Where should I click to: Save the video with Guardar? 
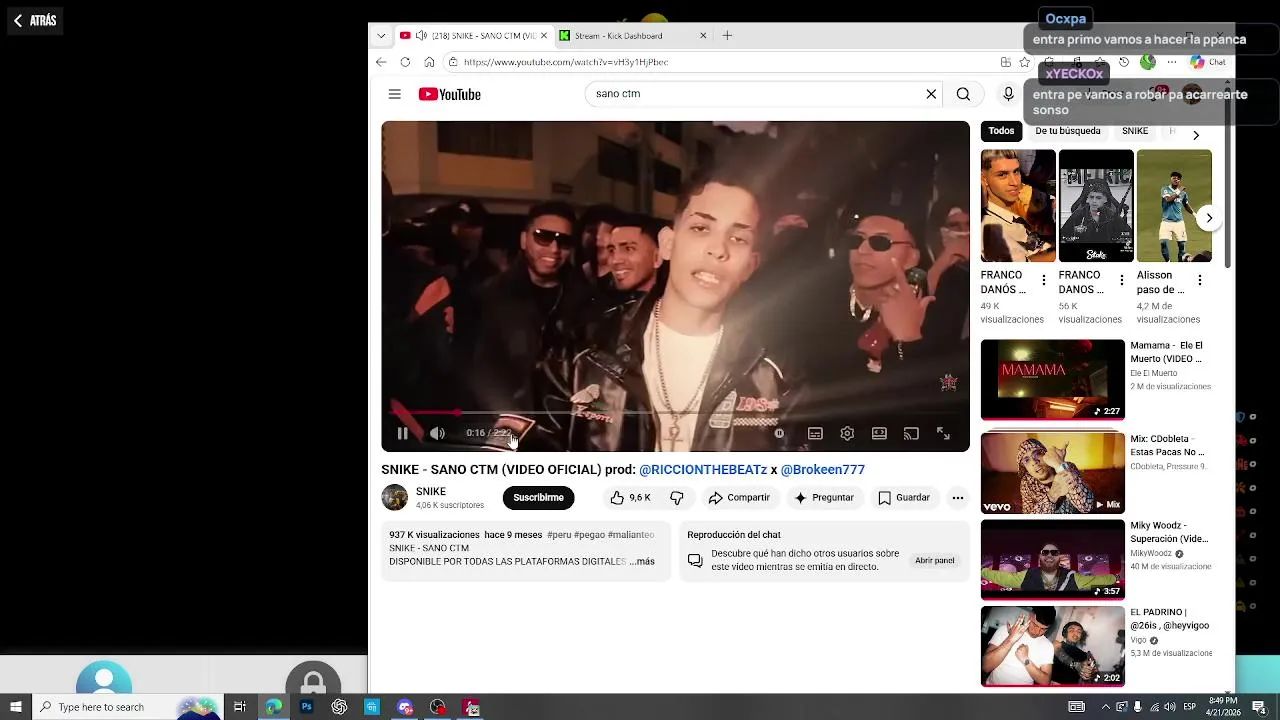pos(904,497)
